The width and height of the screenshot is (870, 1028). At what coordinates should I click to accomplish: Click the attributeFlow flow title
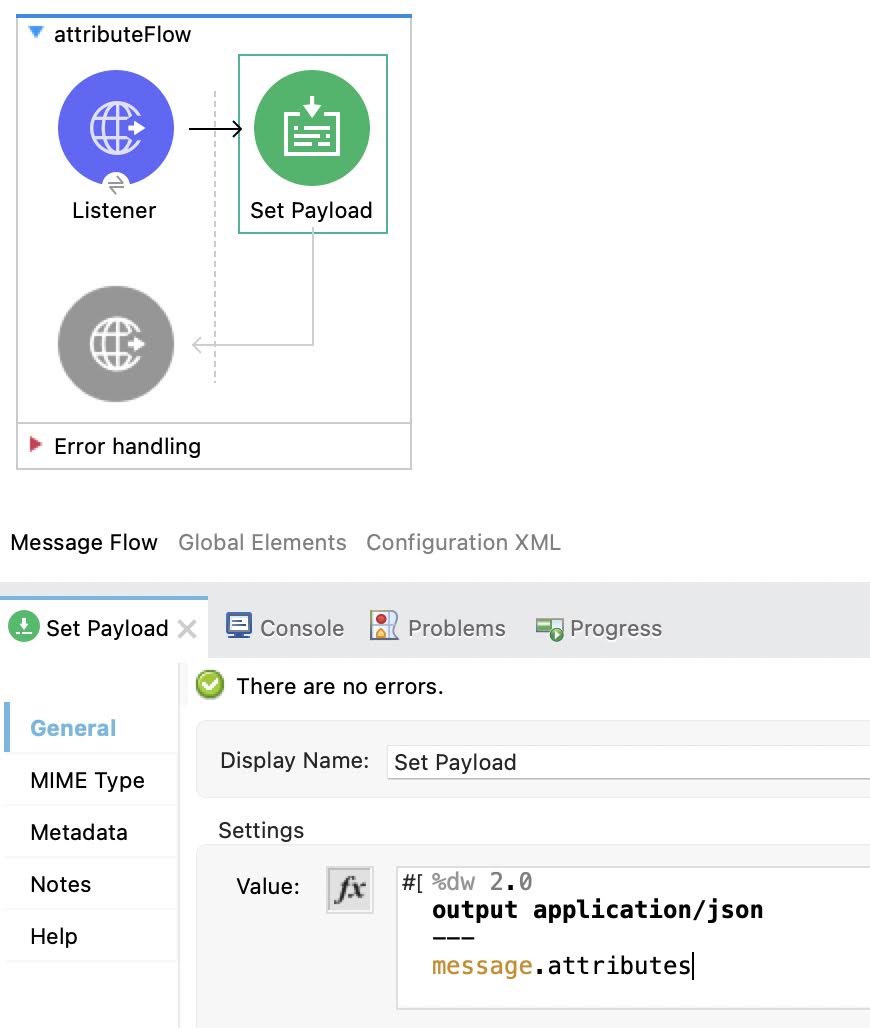pyautogui.click(x=123, y=34)
